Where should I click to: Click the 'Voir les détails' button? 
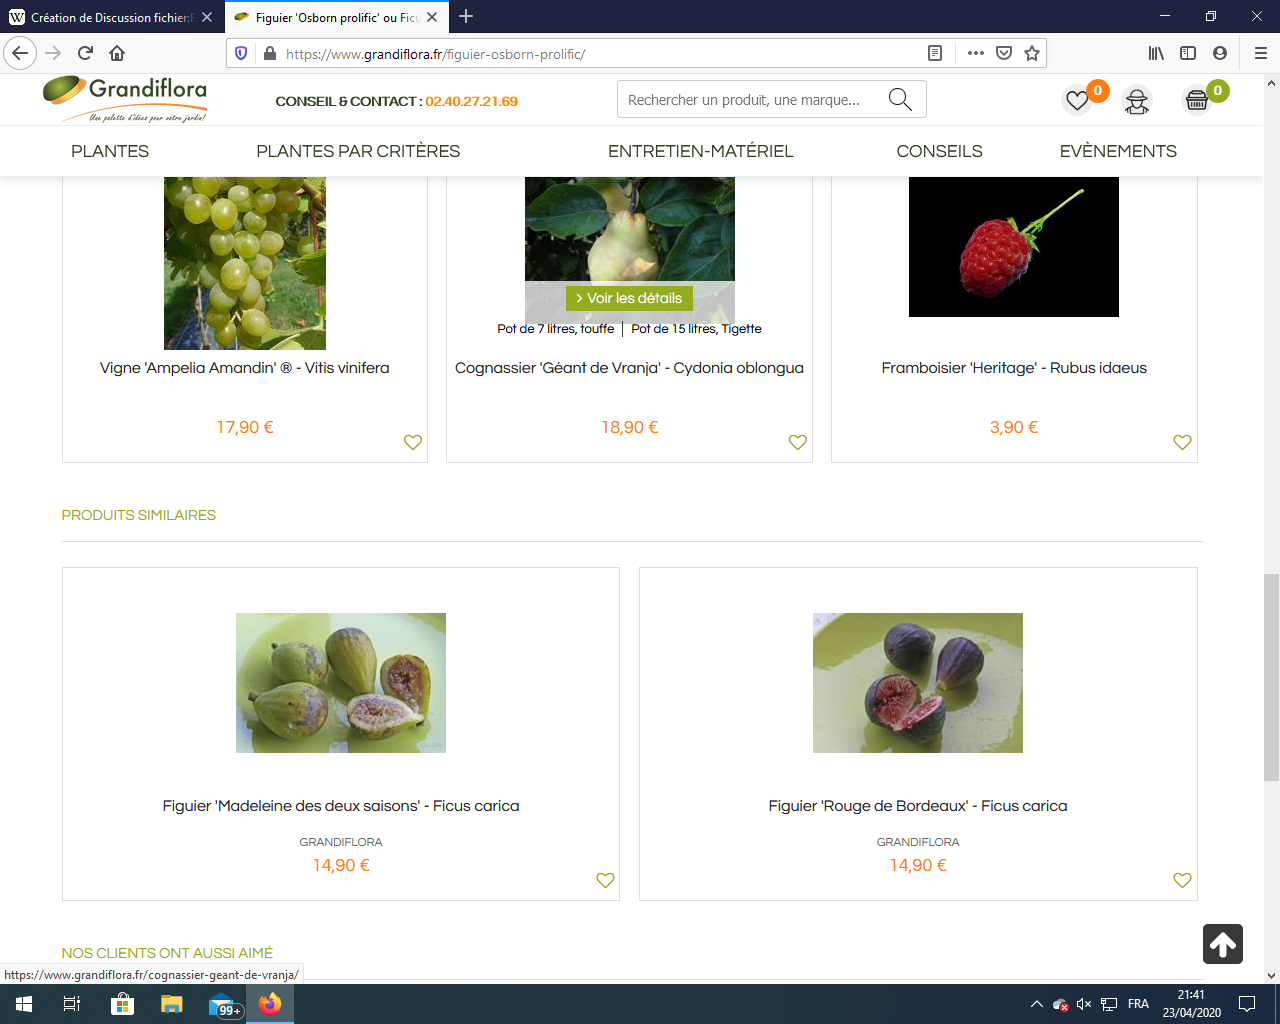[x=629, y=298]
